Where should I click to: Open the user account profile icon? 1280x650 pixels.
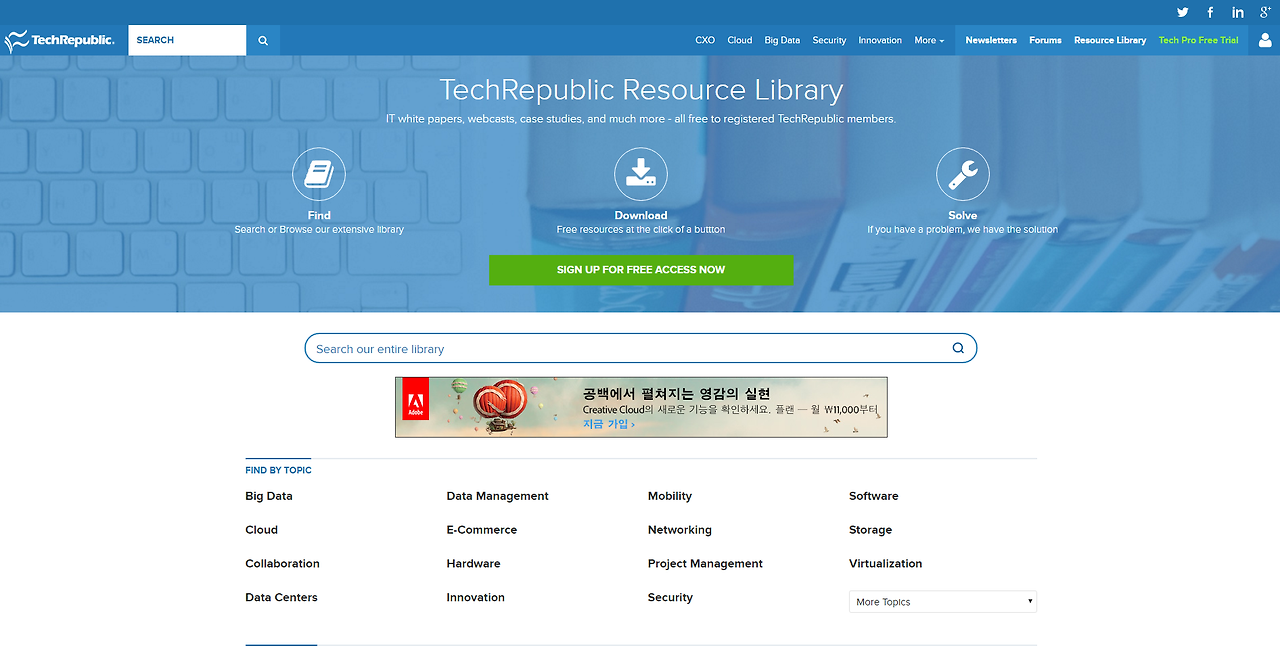pos(1265,40)
